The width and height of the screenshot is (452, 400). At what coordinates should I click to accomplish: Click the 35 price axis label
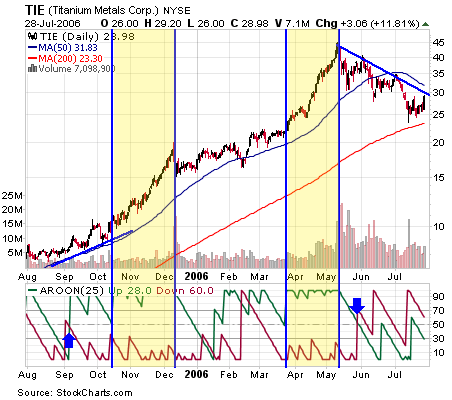coord(438,74)
